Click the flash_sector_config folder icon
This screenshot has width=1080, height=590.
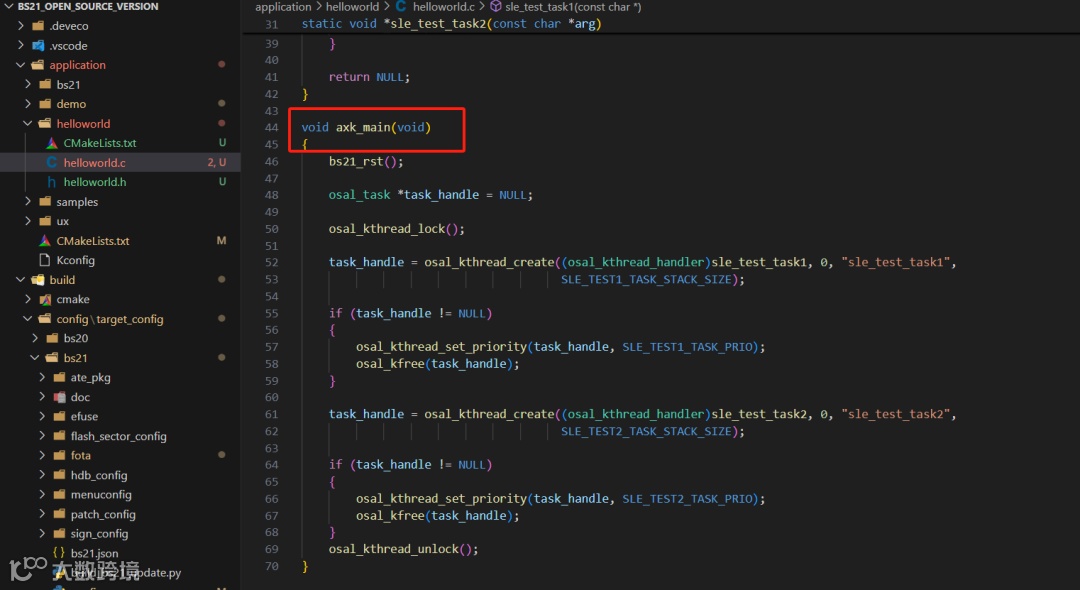point(59,436)
